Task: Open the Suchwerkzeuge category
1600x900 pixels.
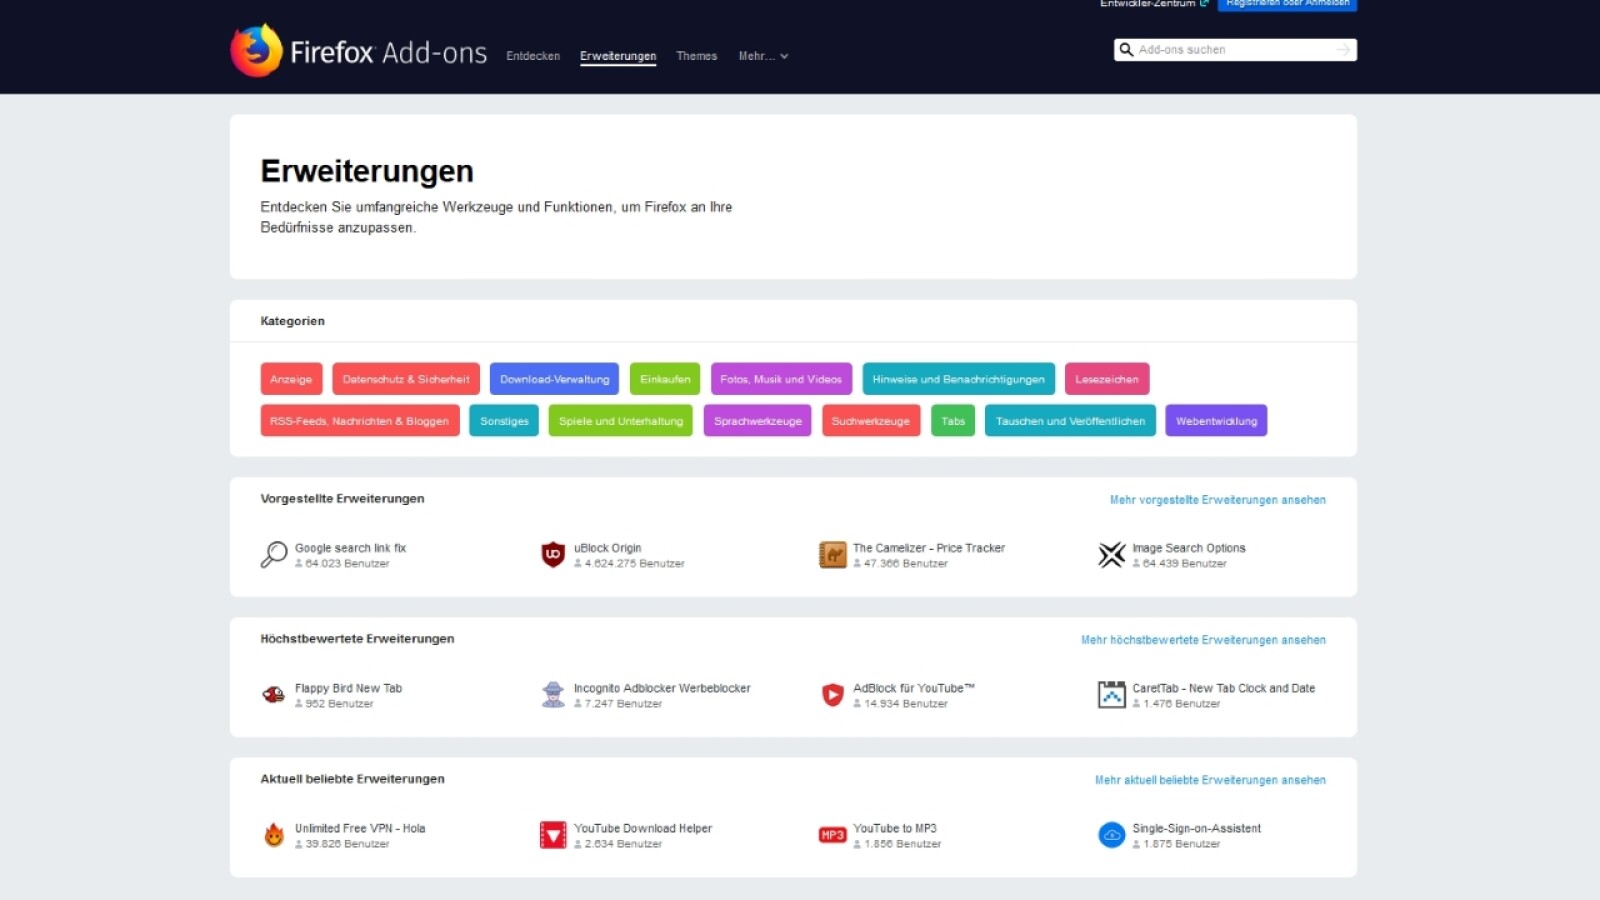Action: [x=871, y=421]
